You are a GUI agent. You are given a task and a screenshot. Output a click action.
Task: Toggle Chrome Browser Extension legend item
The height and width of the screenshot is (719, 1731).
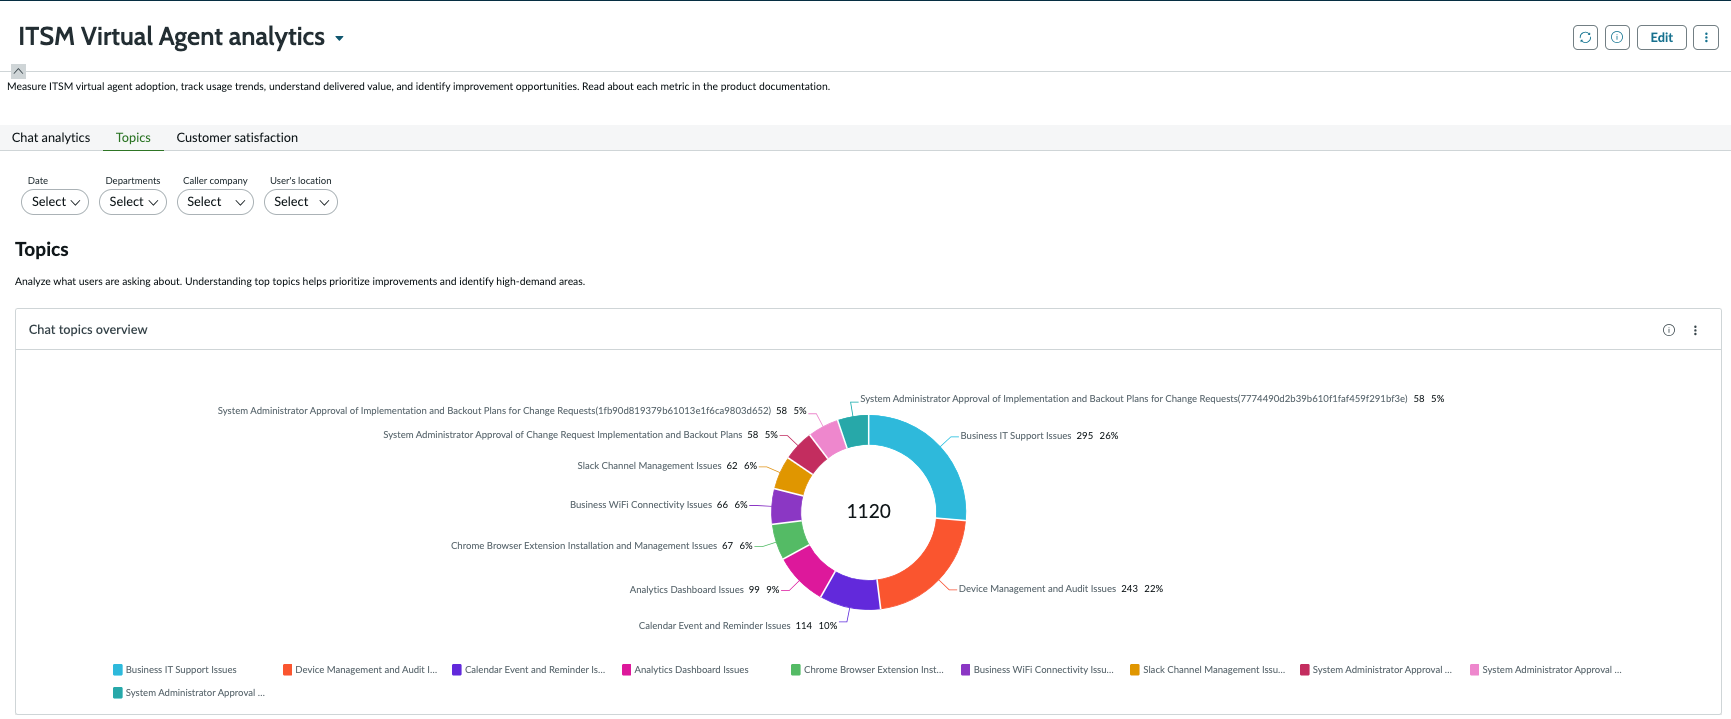coord(868,670)
